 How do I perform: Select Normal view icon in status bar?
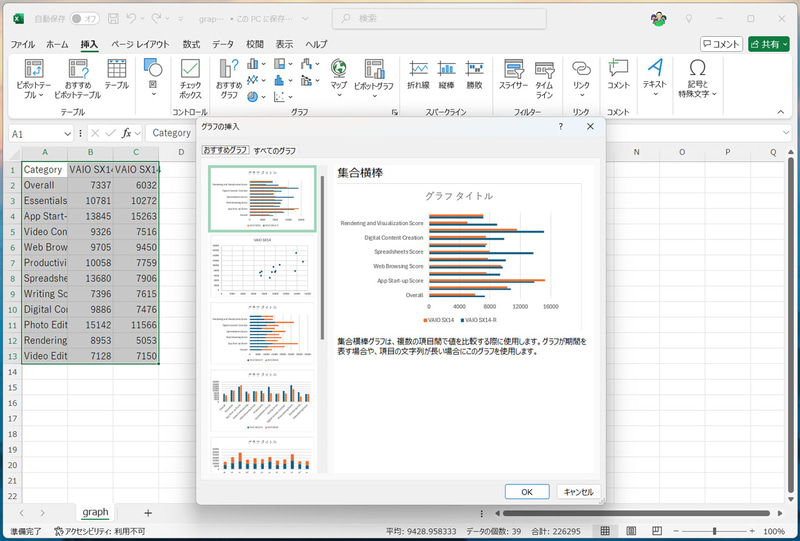point(605,531)
